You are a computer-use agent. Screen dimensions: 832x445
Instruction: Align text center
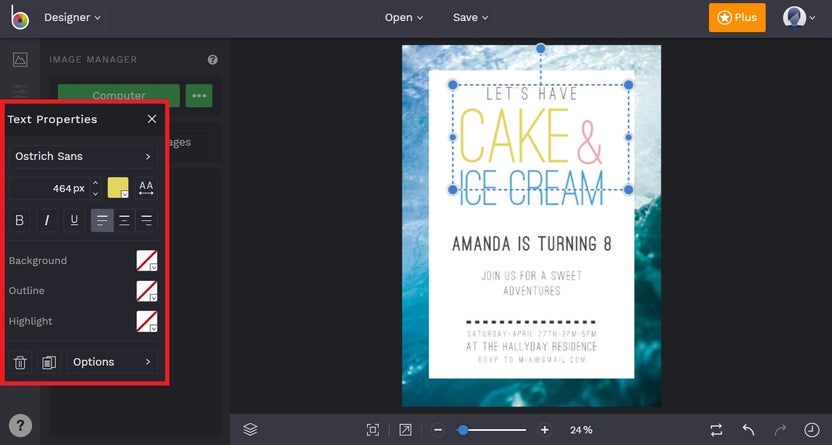click(x=124, y=220)
